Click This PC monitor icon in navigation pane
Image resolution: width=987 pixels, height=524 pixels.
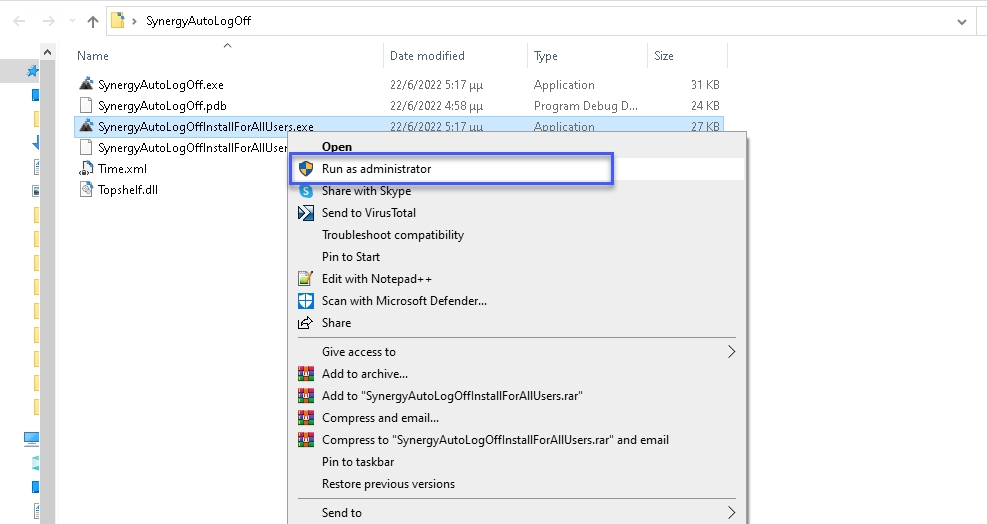(x=31, y=438)
